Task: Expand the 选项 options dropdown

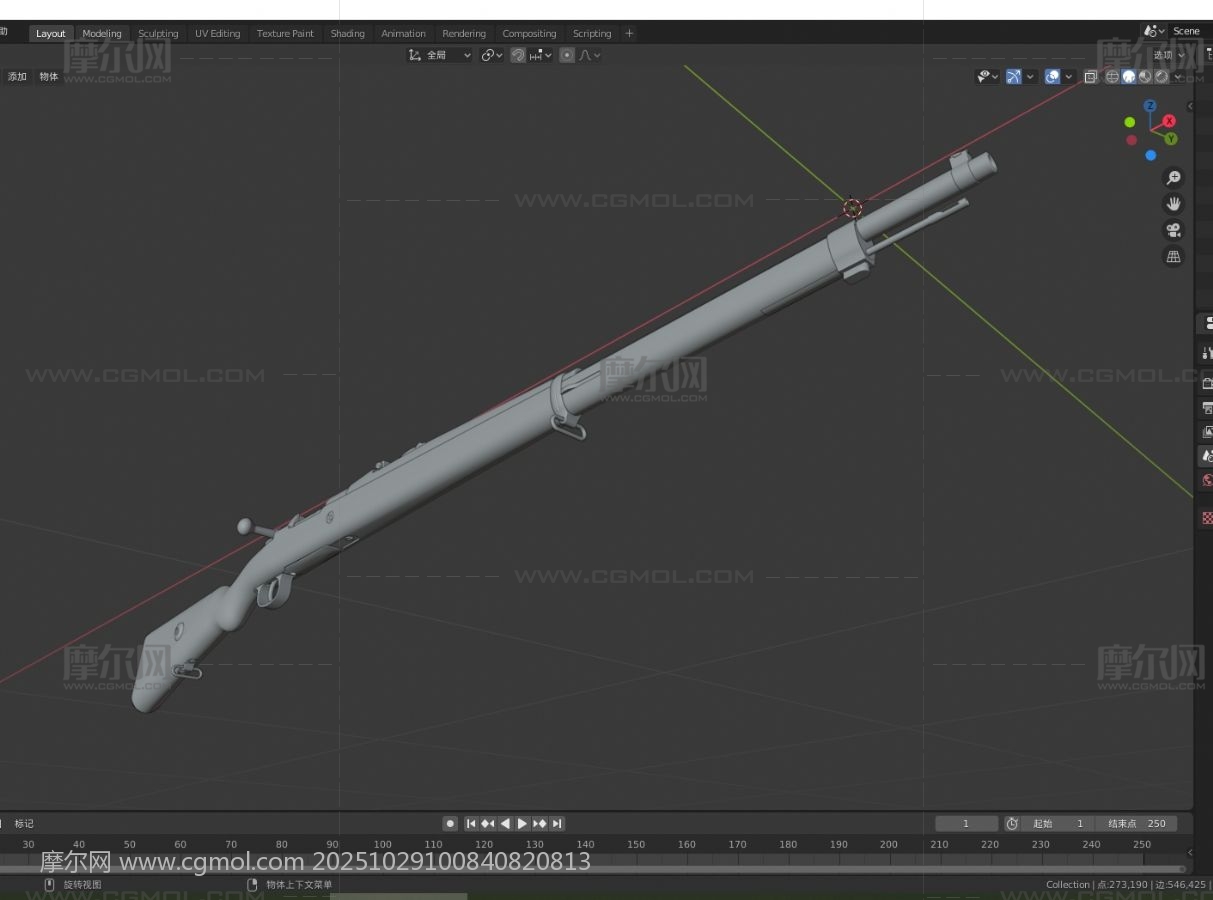Action: (1167, 56)
